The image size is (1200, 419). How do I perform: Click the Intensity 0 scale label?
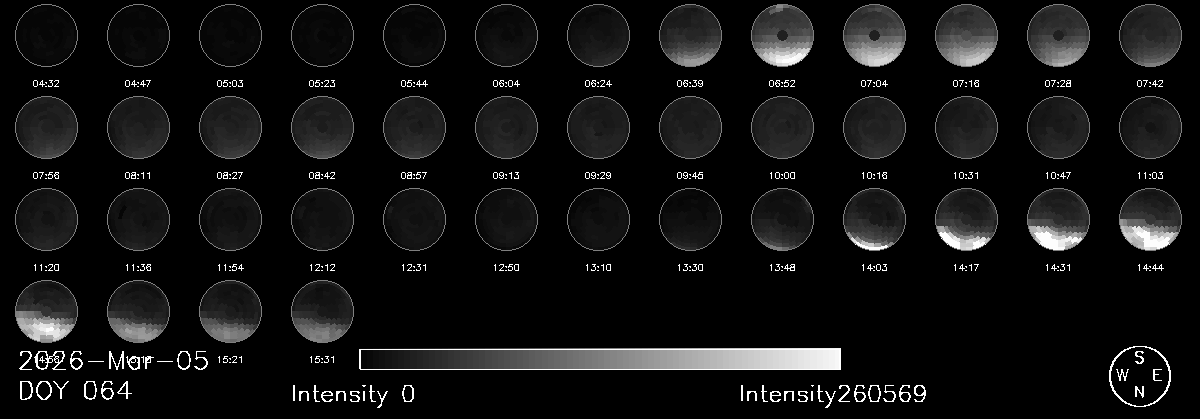coord(352,394)
